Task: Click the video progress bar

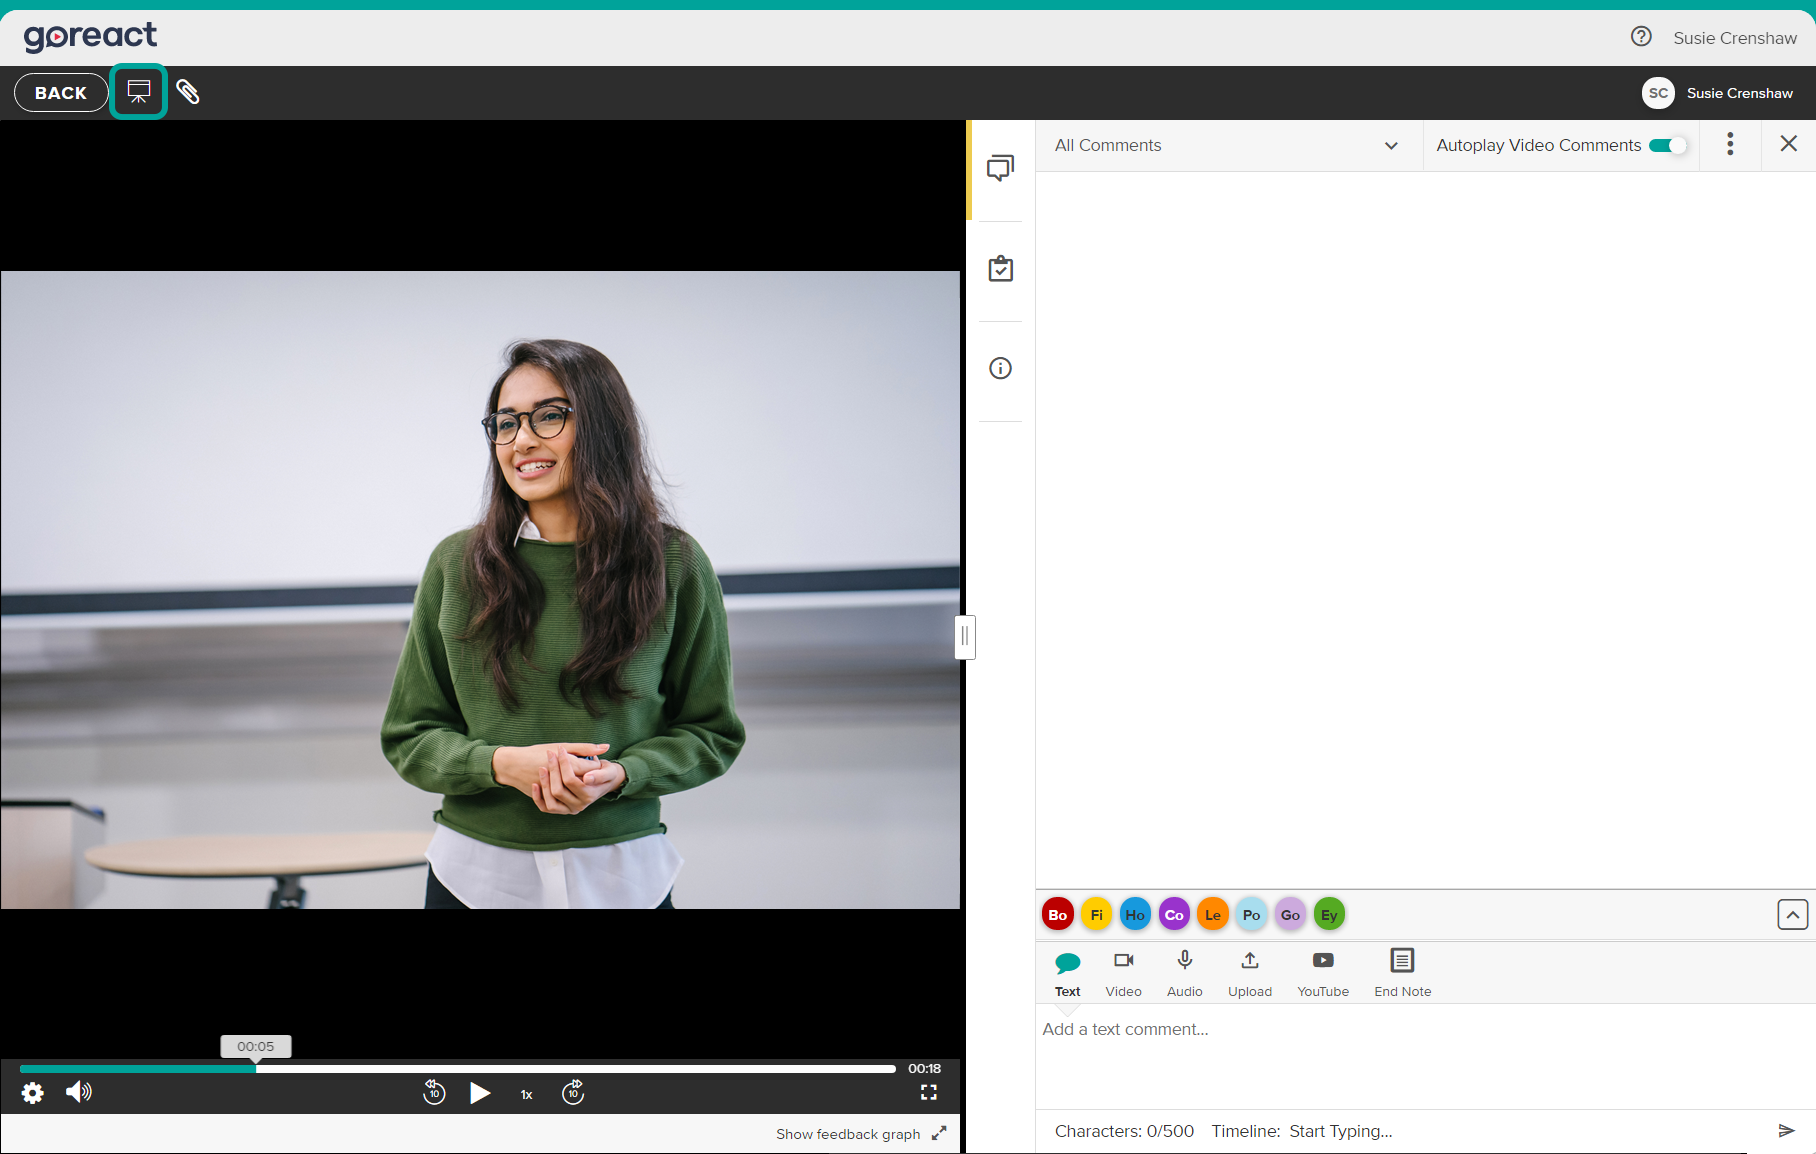Action: [457, 1069]
